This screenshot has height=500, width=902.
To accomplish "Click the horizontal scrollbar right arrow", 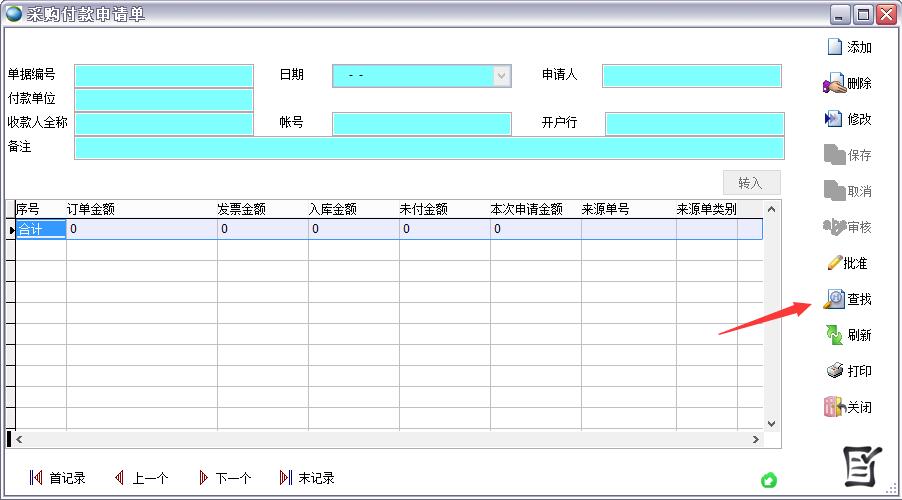I will pyautogui.click(x=755, y=439).
